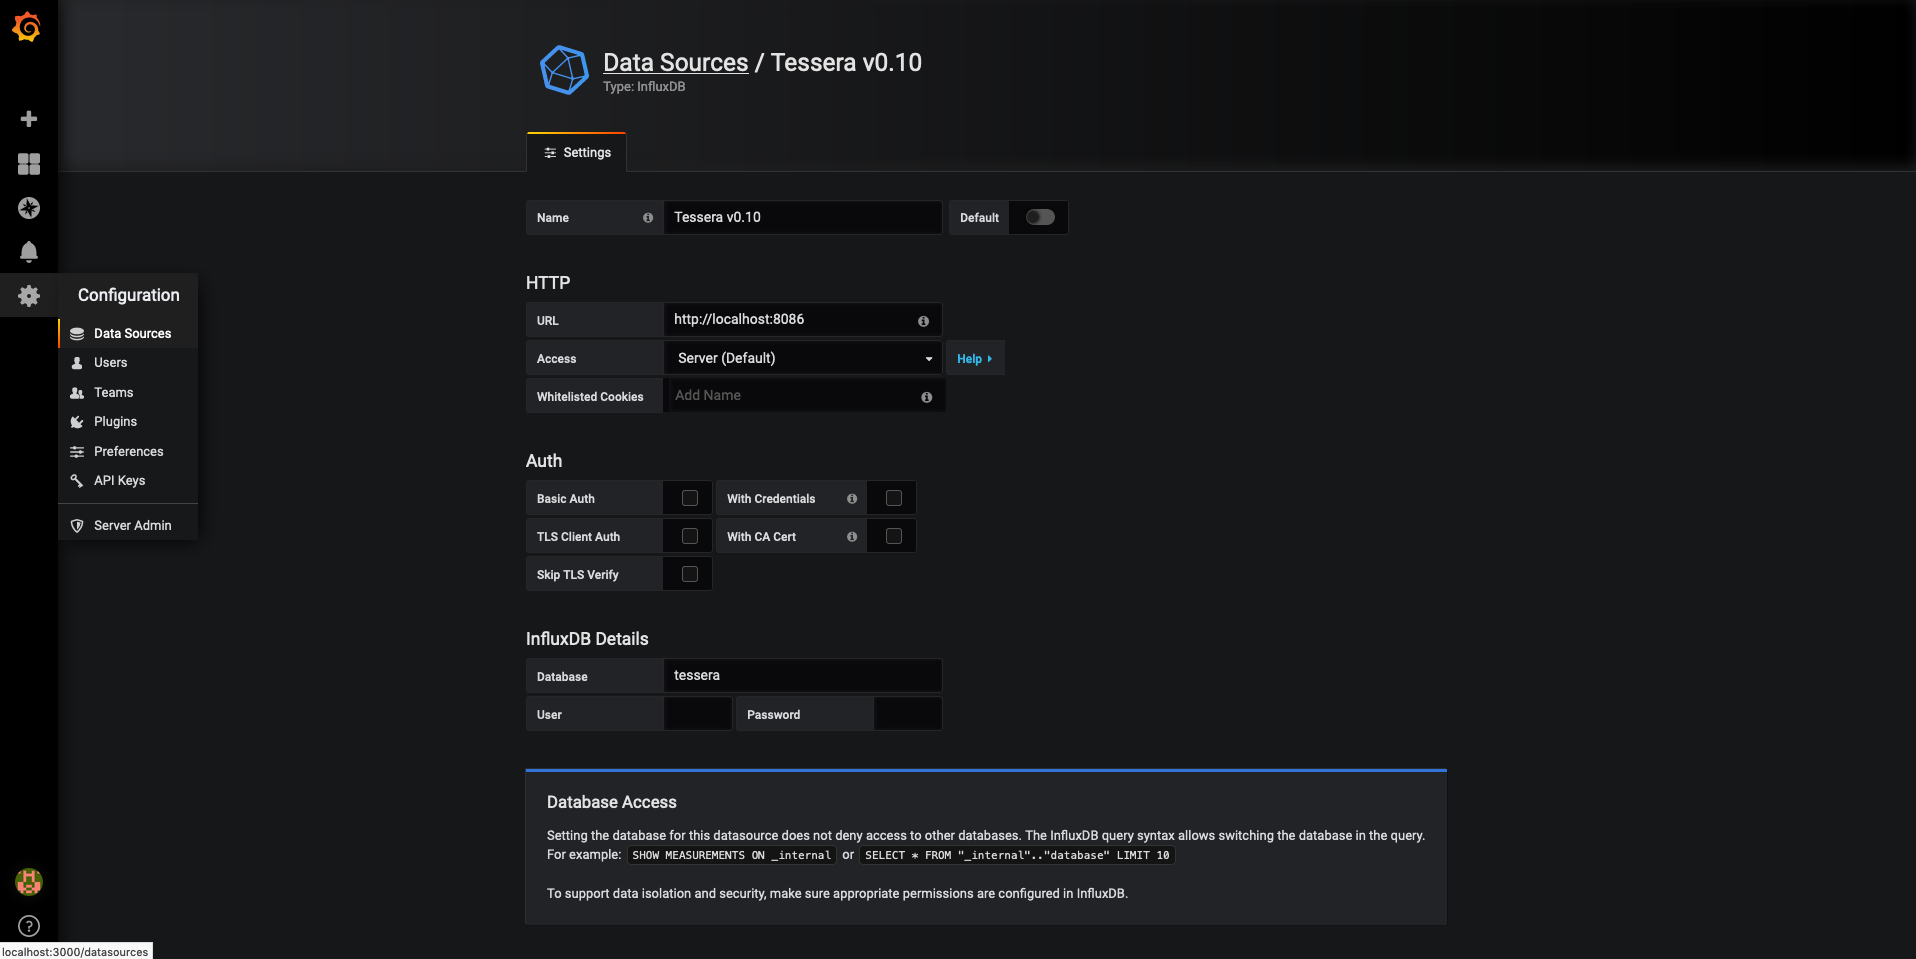Click info icon beside With Credentials
The height and width of the screenshot is (959, 1916).
click(x=852, y=499)
